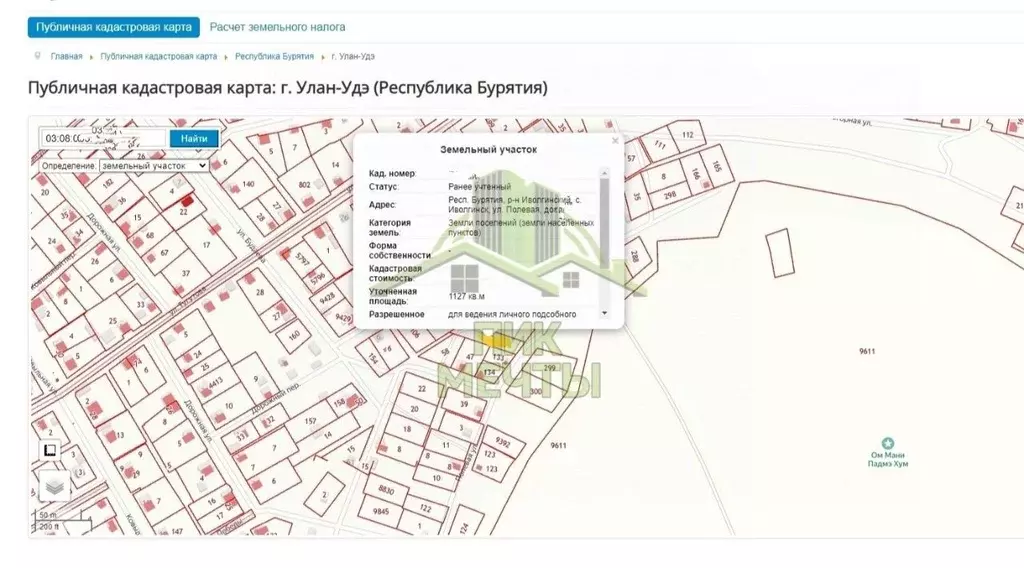Click the red building on parcel 22

tap(186, 201)
